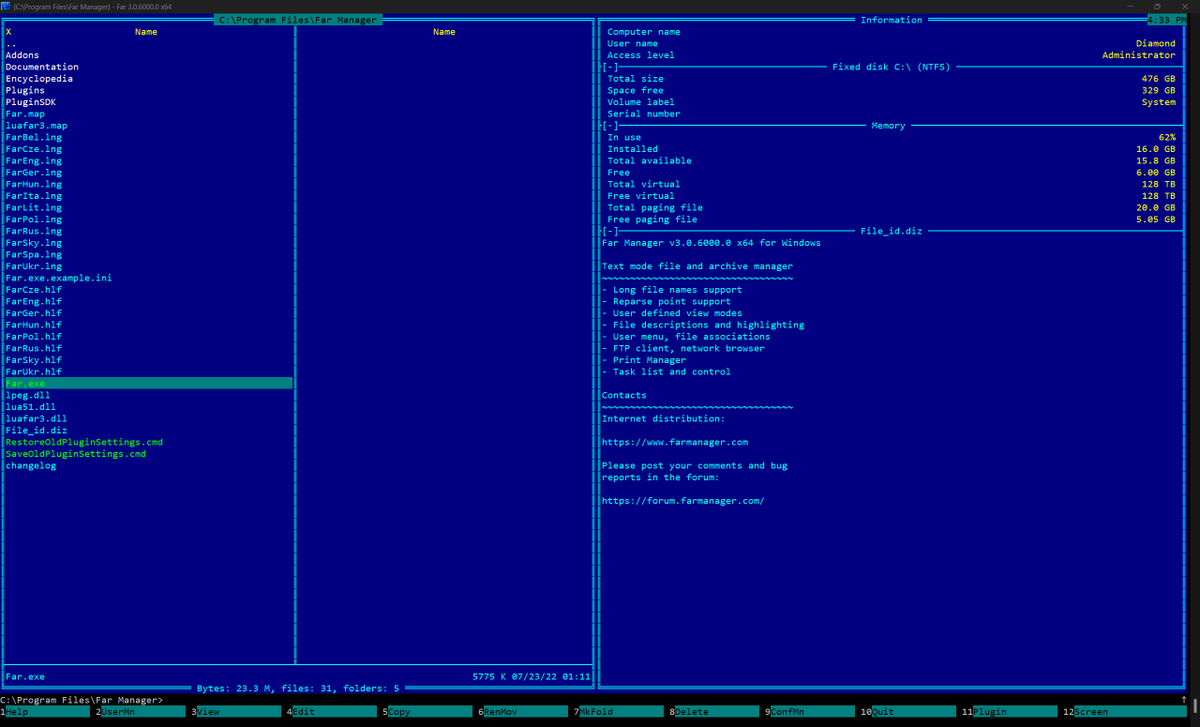Select the FarHun.lng file

148,185
